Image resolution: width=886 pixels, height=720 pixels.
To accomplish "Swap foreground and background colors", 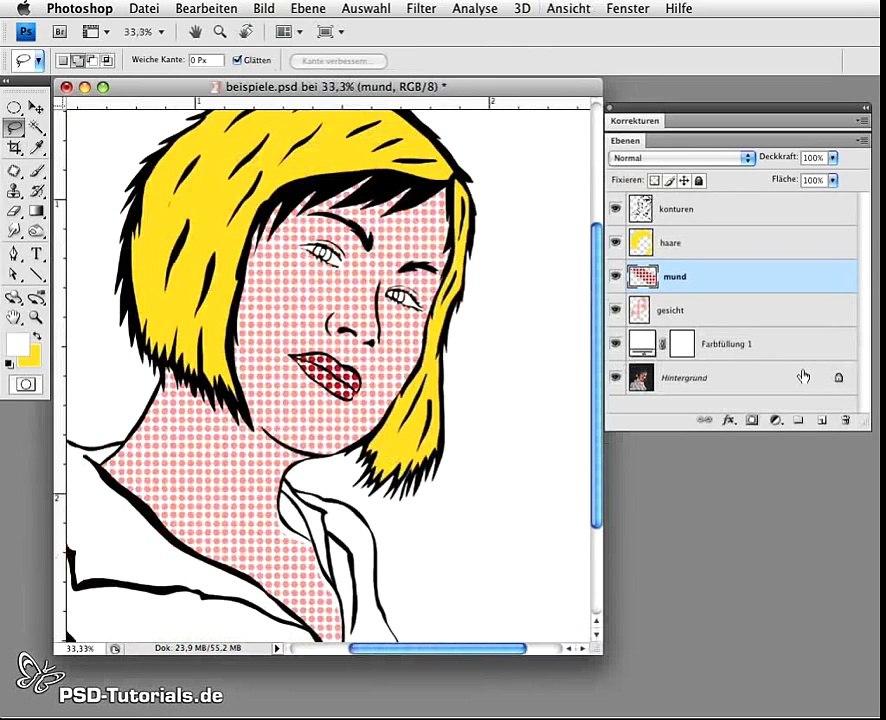I will coord(37,336).
